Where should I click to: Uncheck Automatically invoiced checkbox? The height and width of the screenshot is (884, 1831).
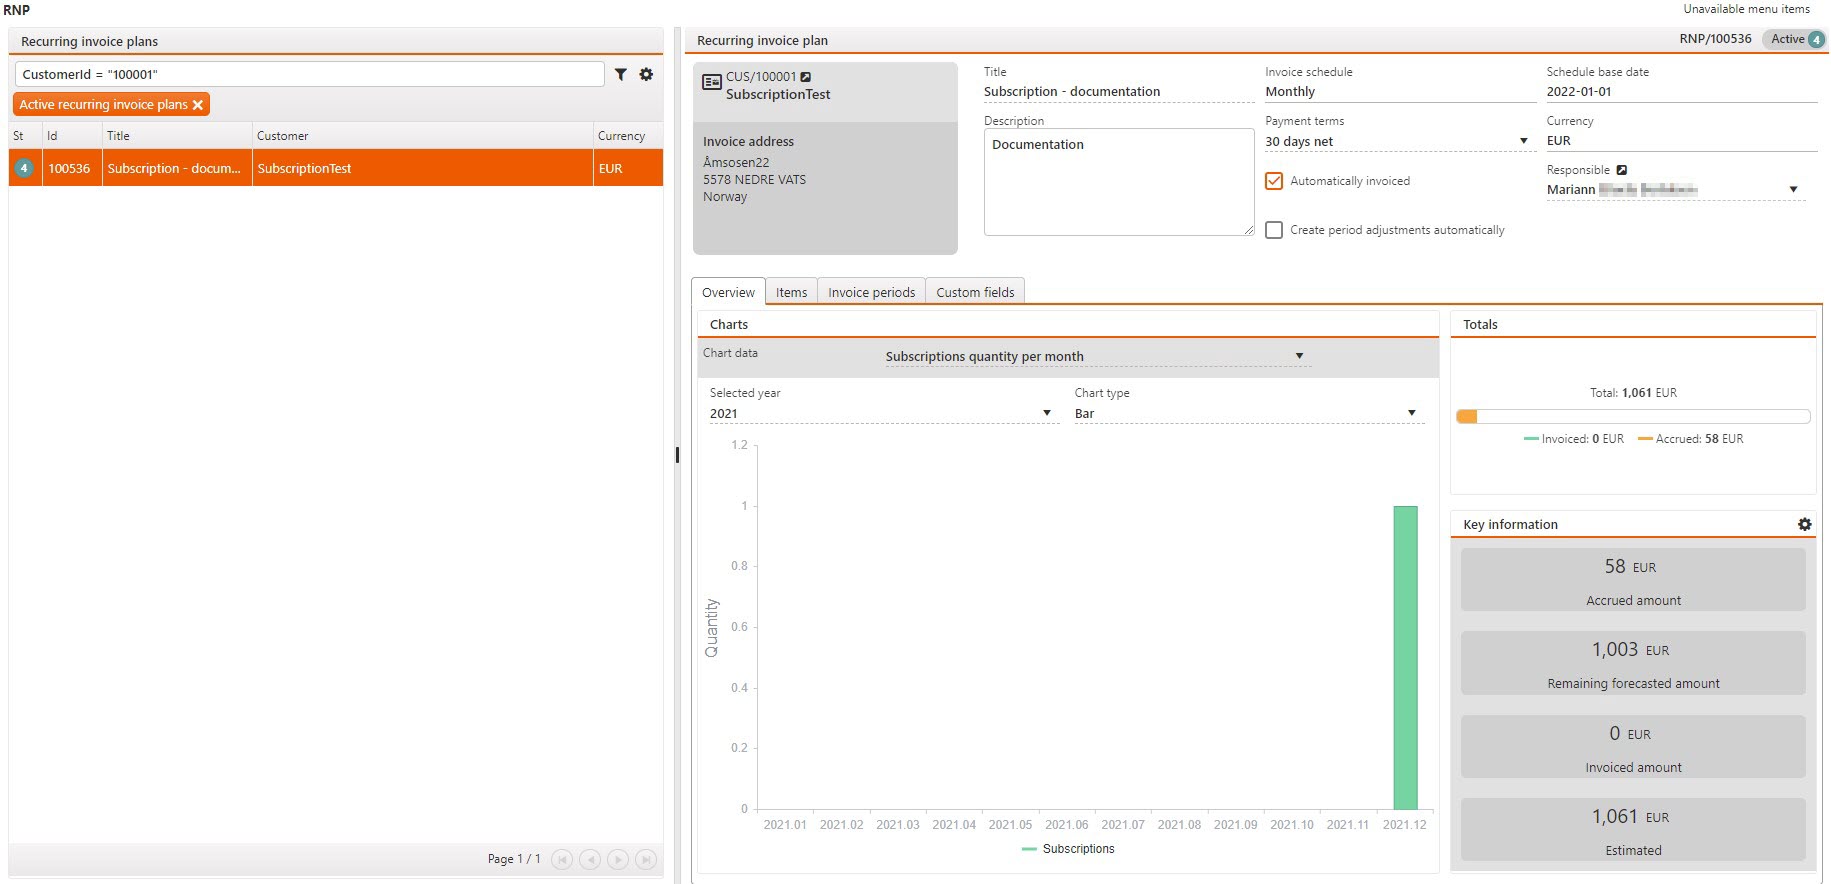pyautogui.click(x=1274, y=181)
